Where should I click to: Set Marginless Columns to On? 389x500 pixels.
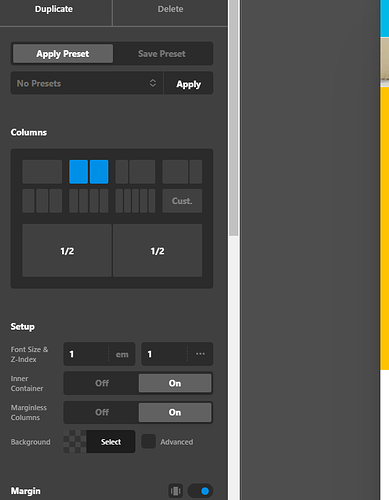[x=175, y=412]
